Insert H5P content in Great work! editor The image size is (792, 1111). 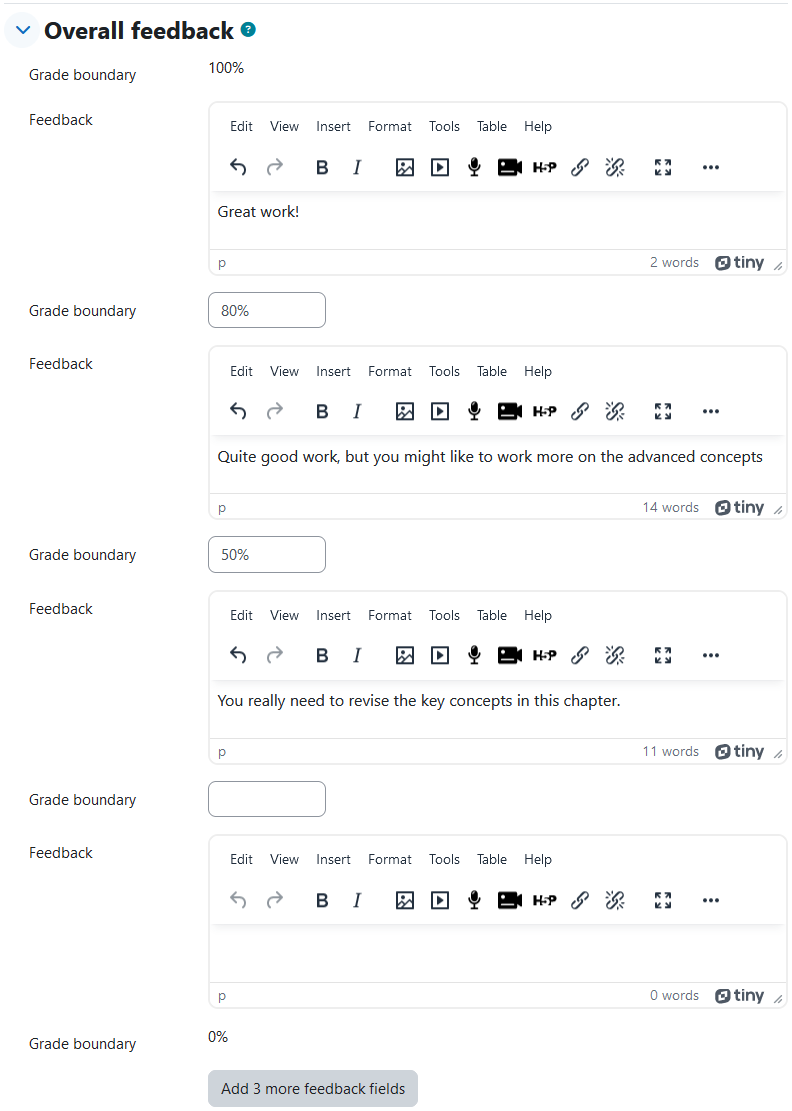[x=545, y=167]
